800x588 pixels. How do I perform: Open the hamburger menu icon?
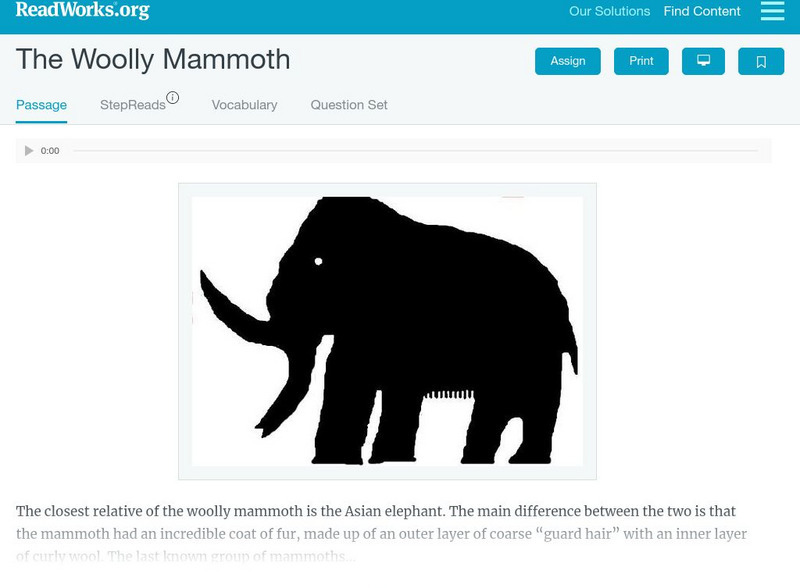click(x=772, y=11)
